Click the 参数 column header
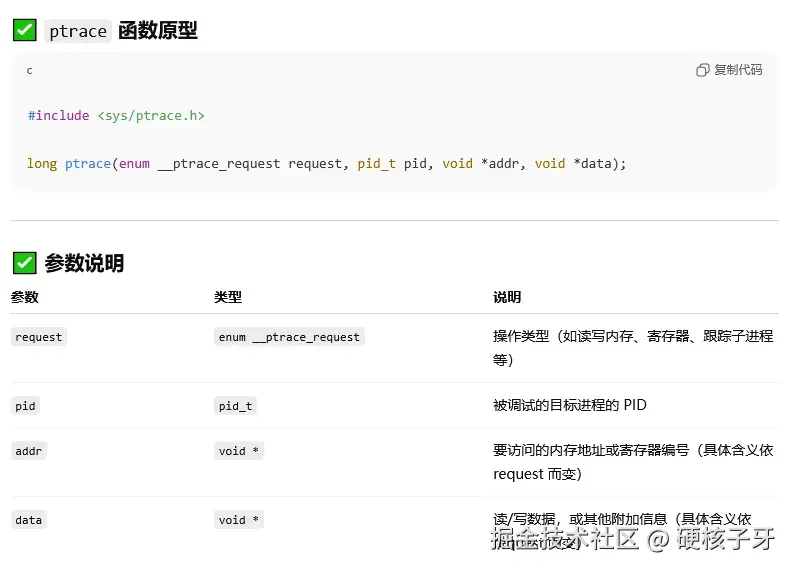 [x=25, y=297]
